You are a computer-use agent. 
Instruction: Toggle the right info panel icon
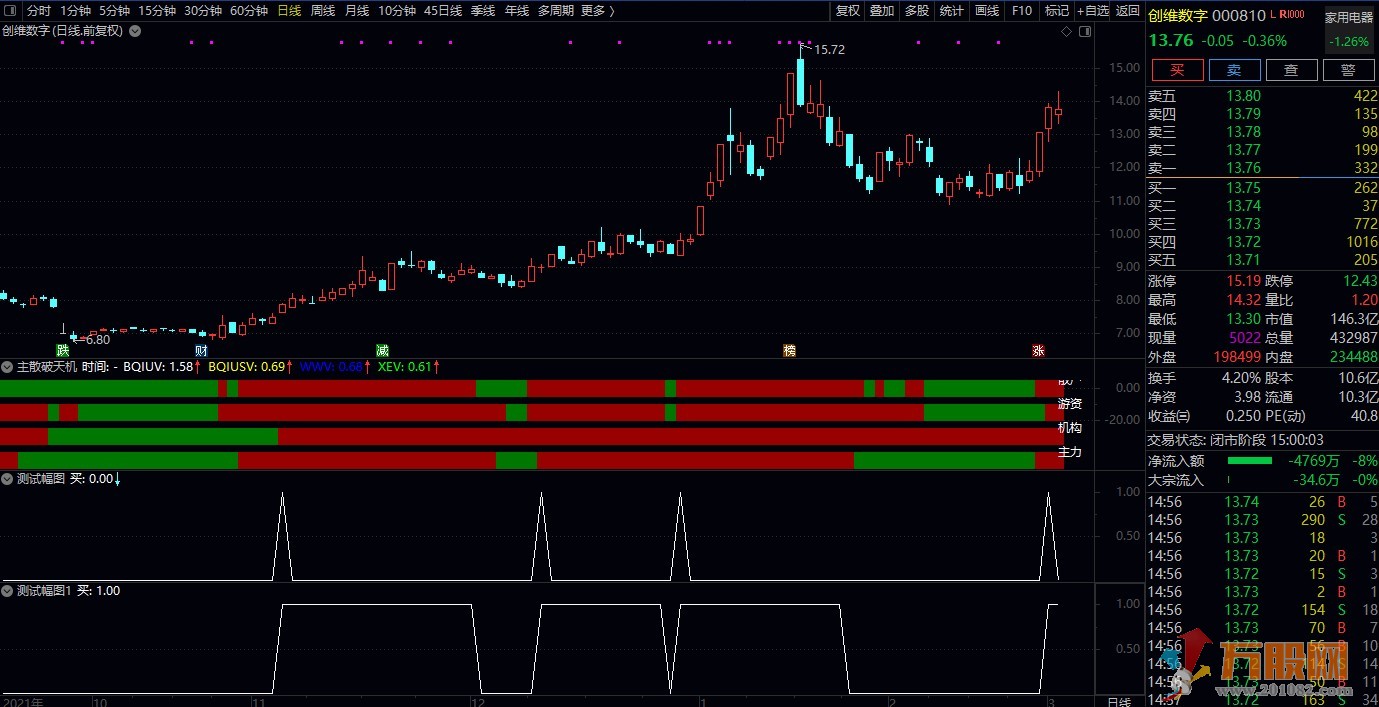(1084, 31)
